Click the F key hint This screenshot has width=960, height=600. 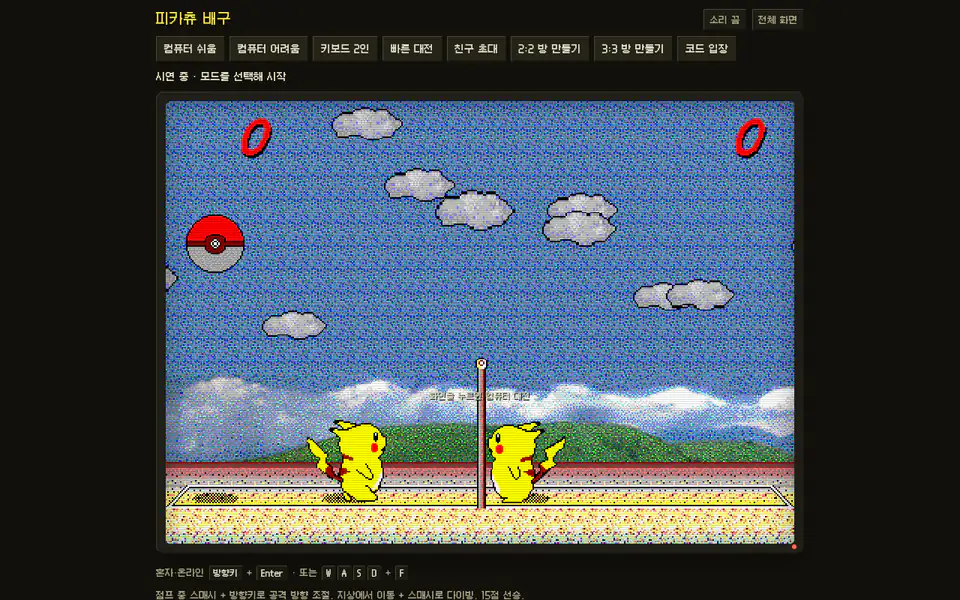click(x=402, y=573)
